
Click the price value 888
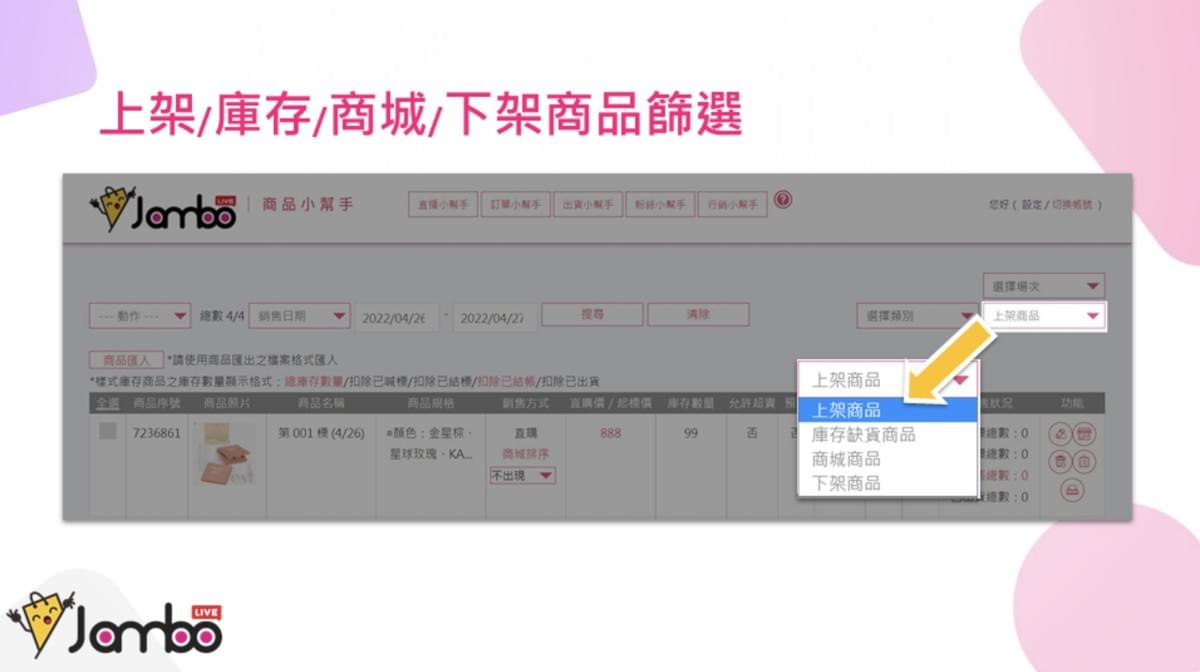pyautogui.click(x=610, y=434)
